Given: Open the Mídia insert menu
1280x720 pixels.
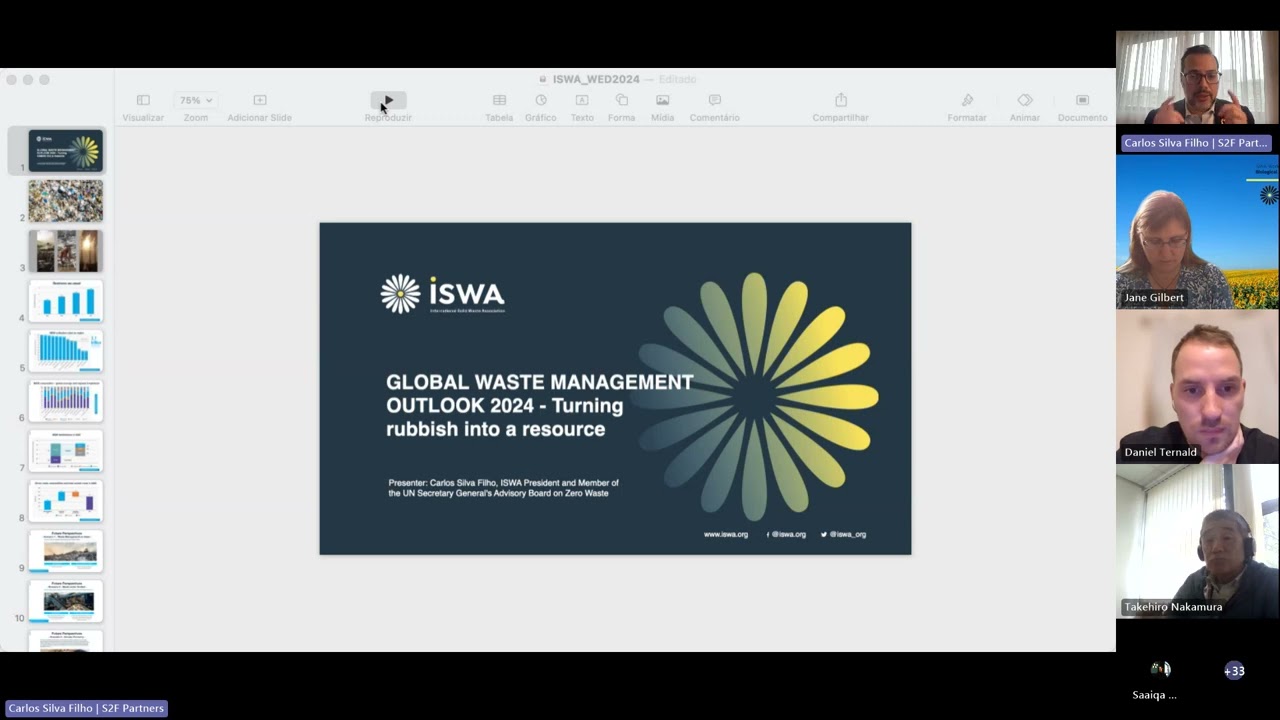Looking at the screenshot, I should (662, 101).
